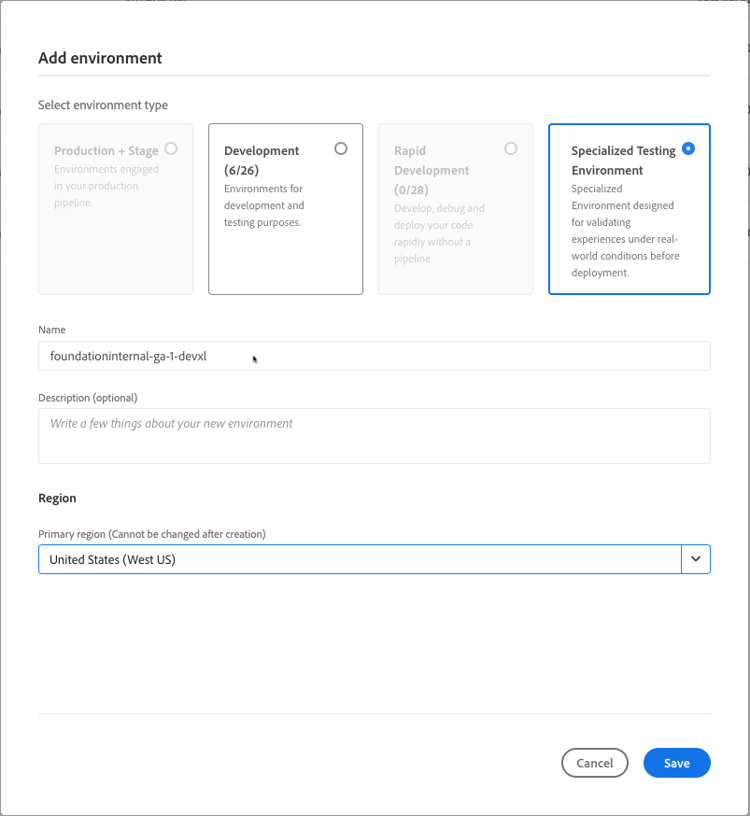Image resolution: width=750 pixels, height=816 pixels.
Task: Click the Save button
Action: coord(677,763)
